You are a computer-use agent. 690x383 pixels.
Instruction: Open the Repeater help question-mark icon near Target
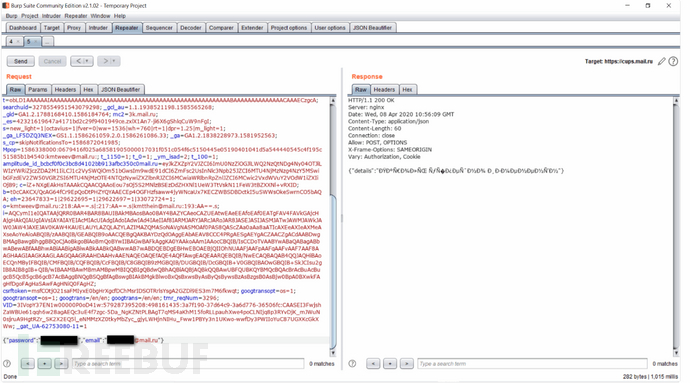[673, 62]
